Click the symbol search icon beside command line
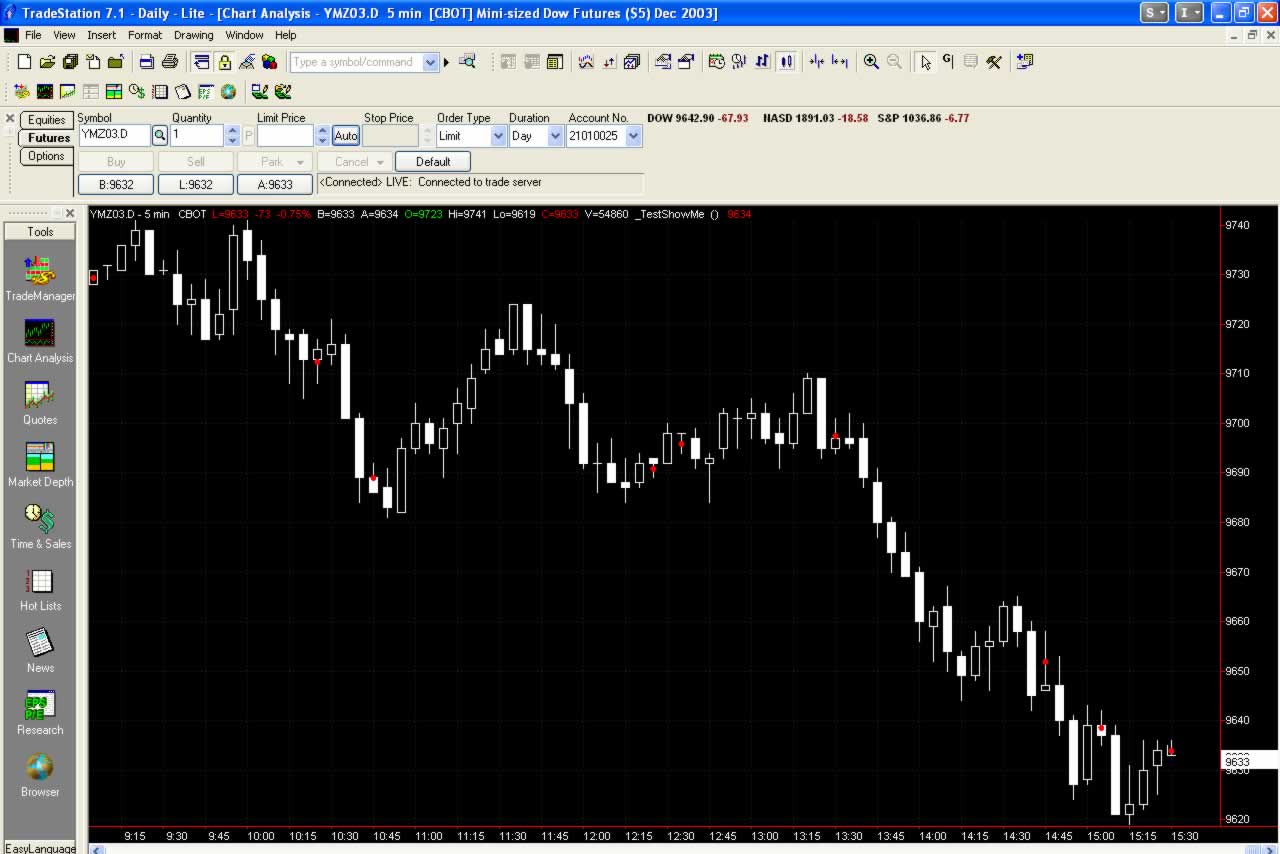Viewport: 1280px width, 854px height. pyautogui.click(x=467, y=62)
